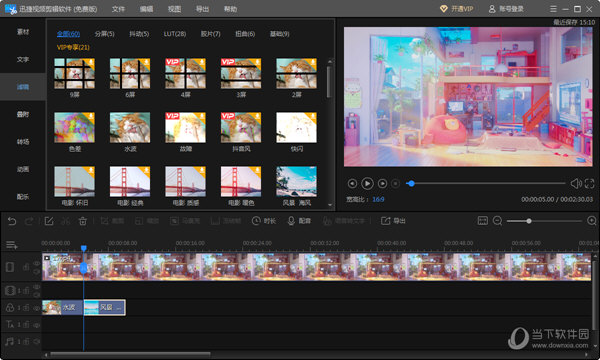Show the Distort (6) filter category
600x360 pixels.
pyautogui.click(x=245, y=34)
